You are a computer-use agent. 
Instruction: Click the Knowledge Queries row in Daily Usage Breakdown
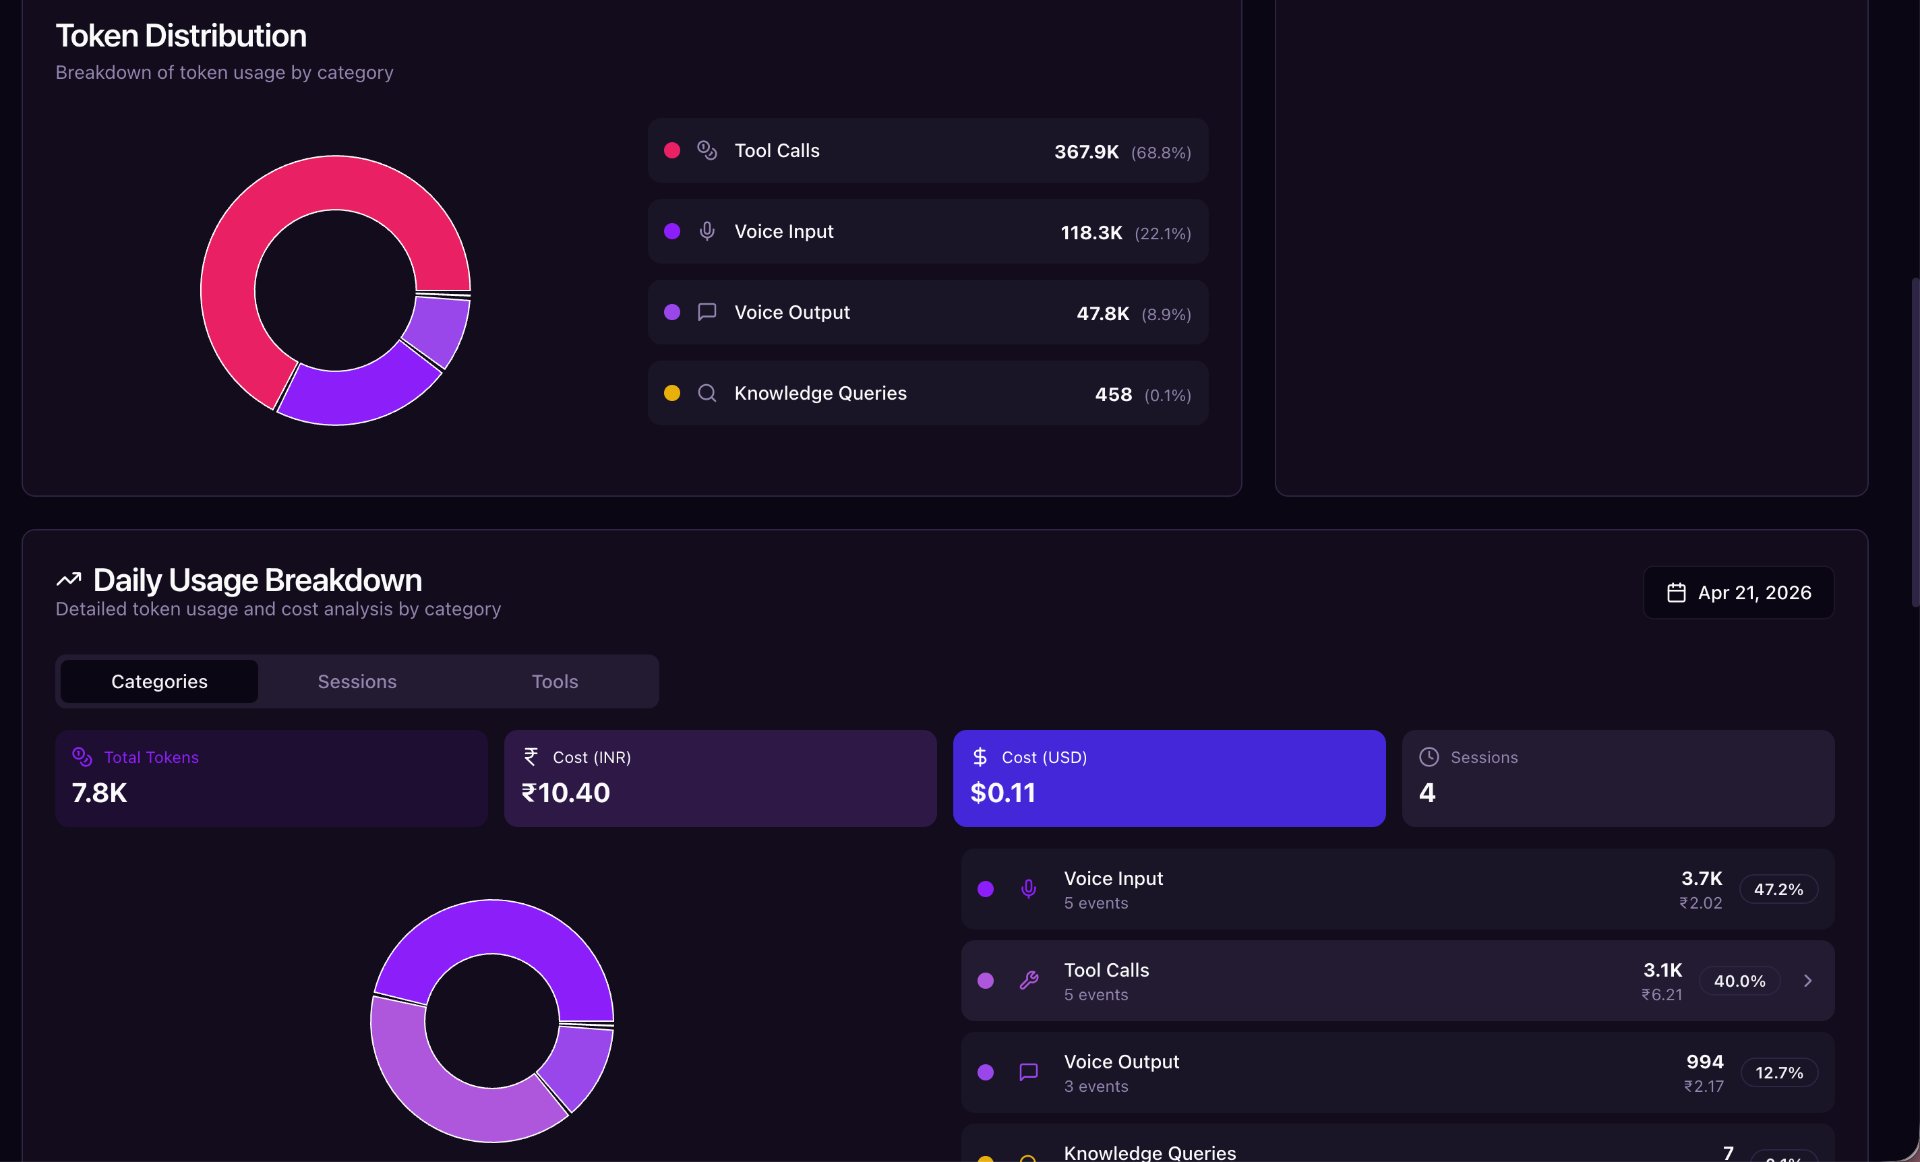[1398, 1144]
